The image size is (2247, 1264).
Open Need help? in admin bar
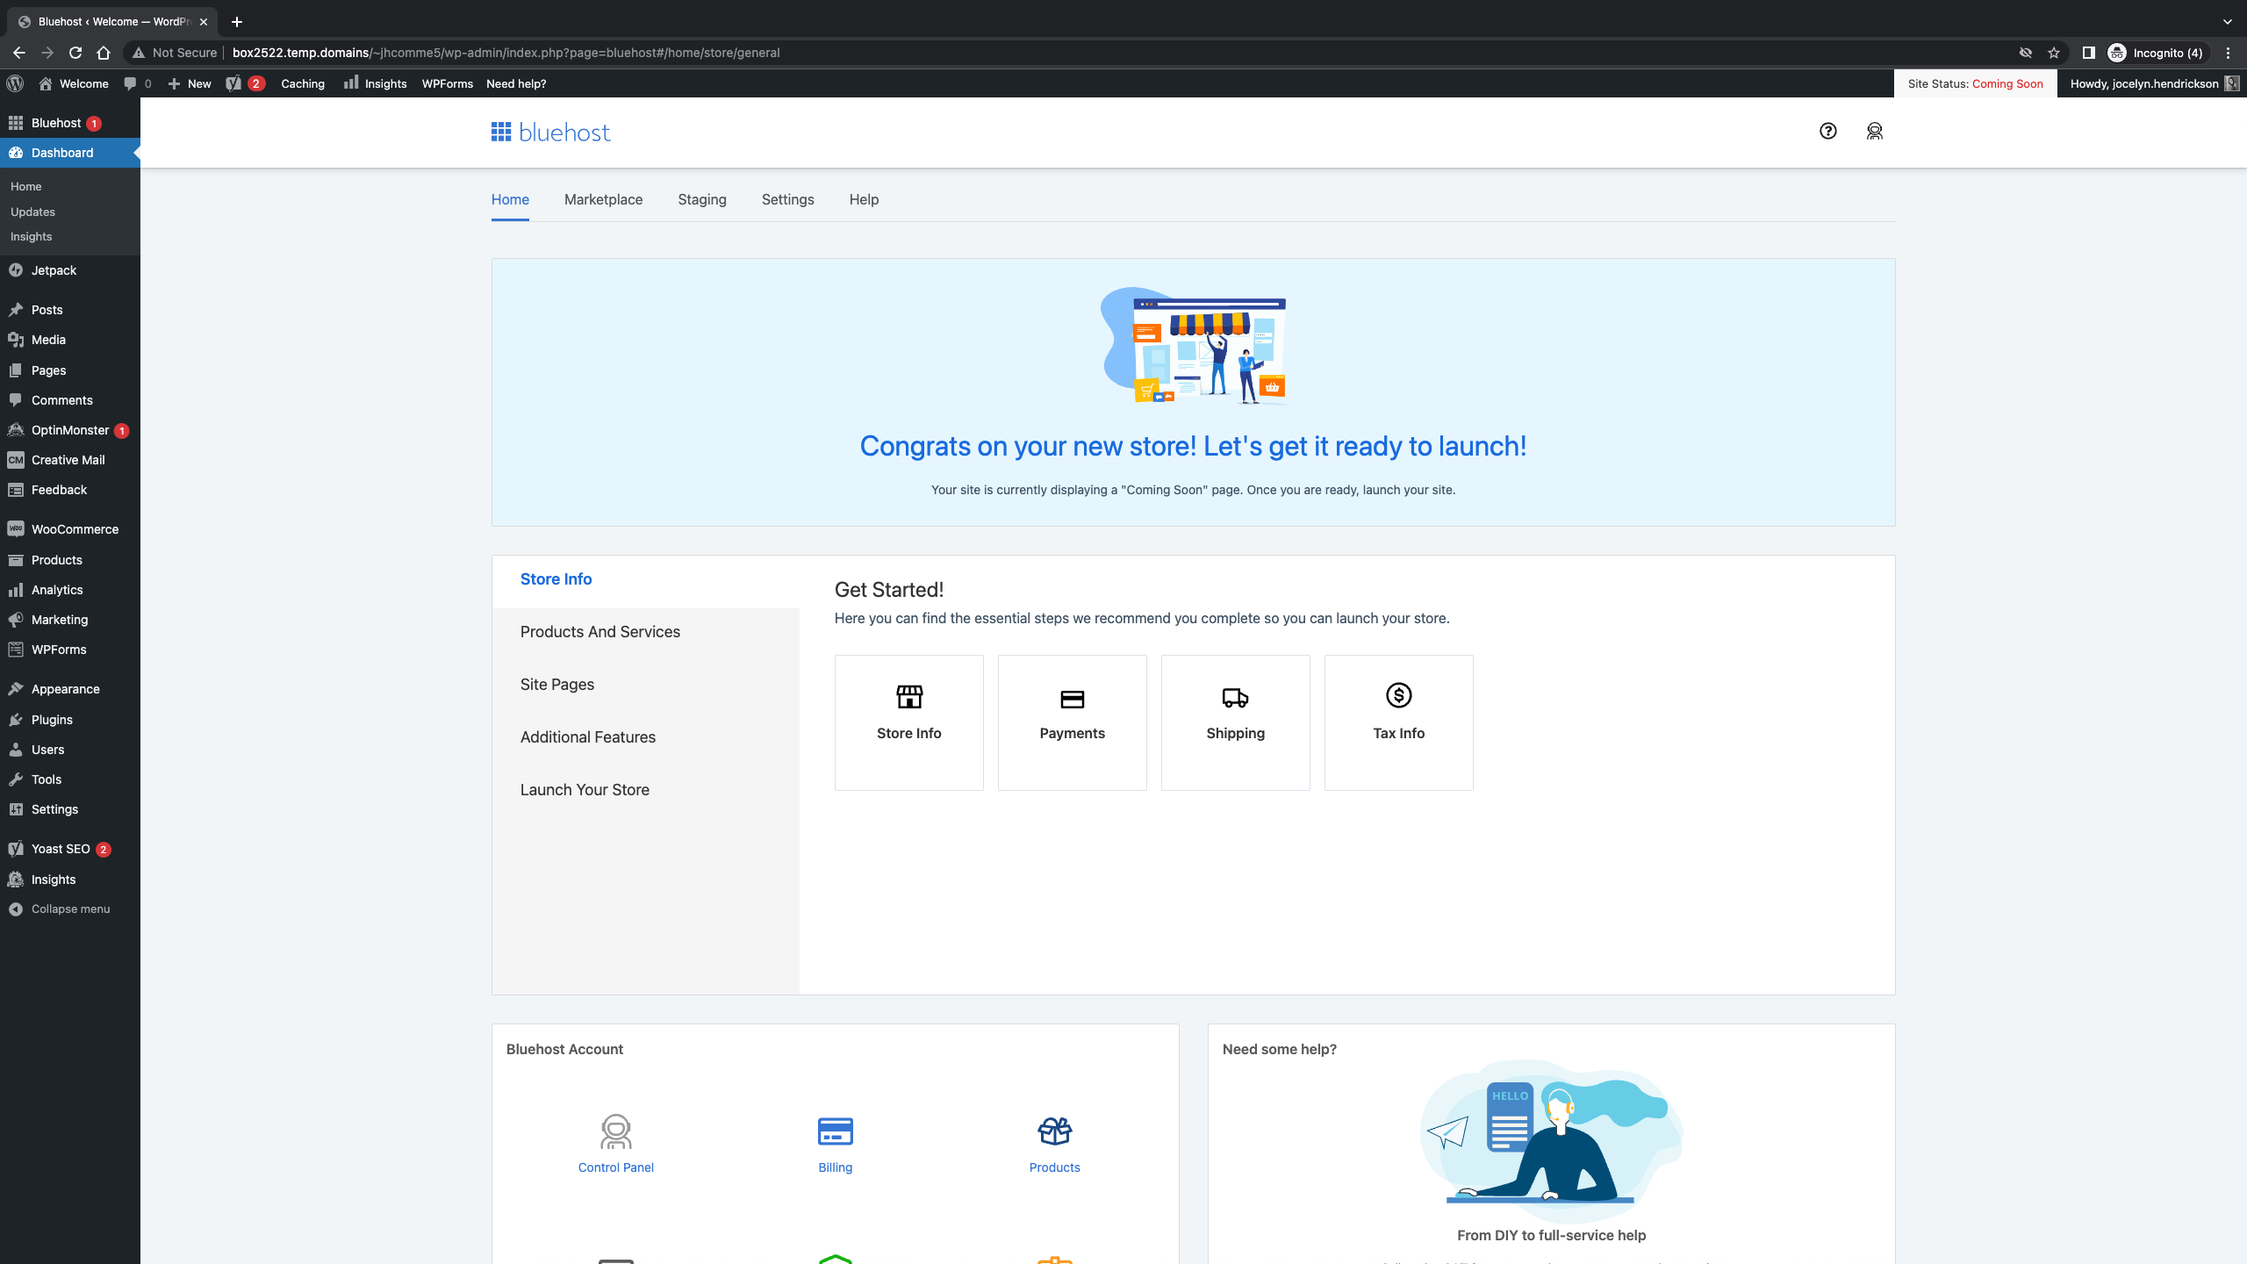click(x=516, y=83)
